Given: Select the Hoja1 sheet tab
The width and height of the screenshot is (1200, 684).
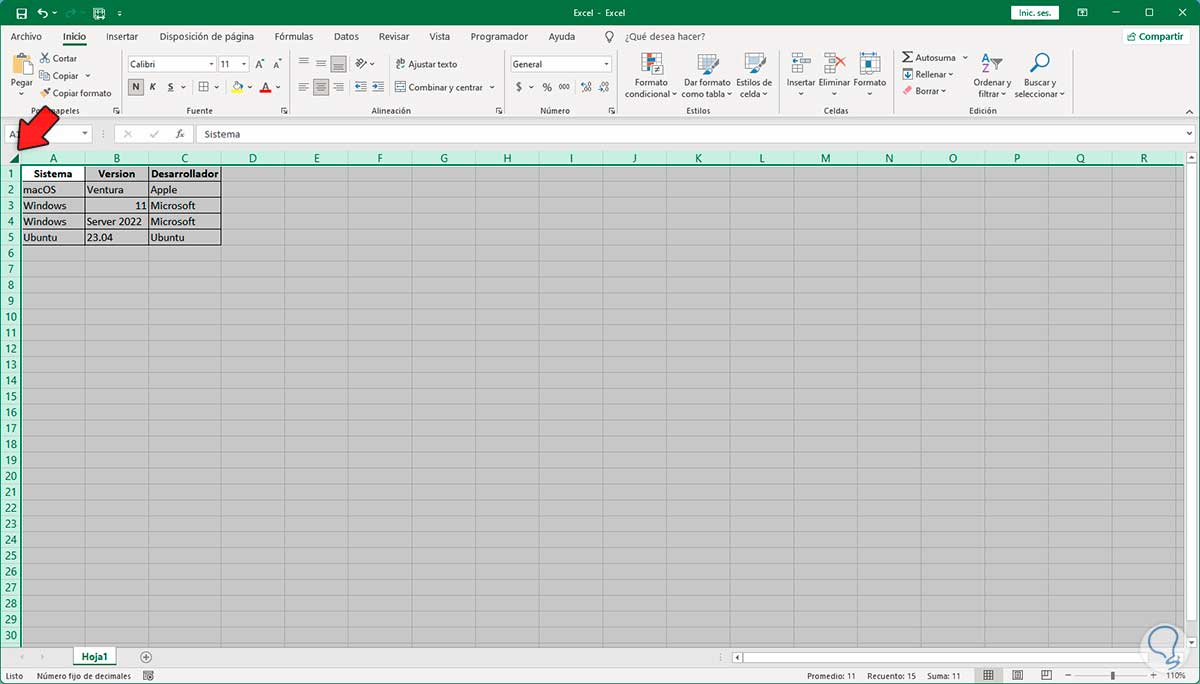Looking at the screenshot, I should [95, 657].
